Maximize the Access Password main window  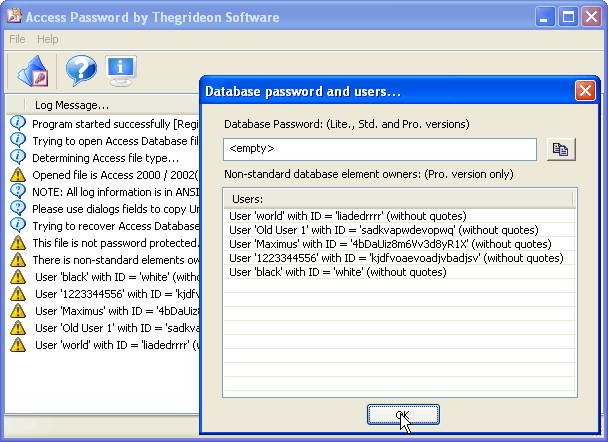(x=568, y=17)
